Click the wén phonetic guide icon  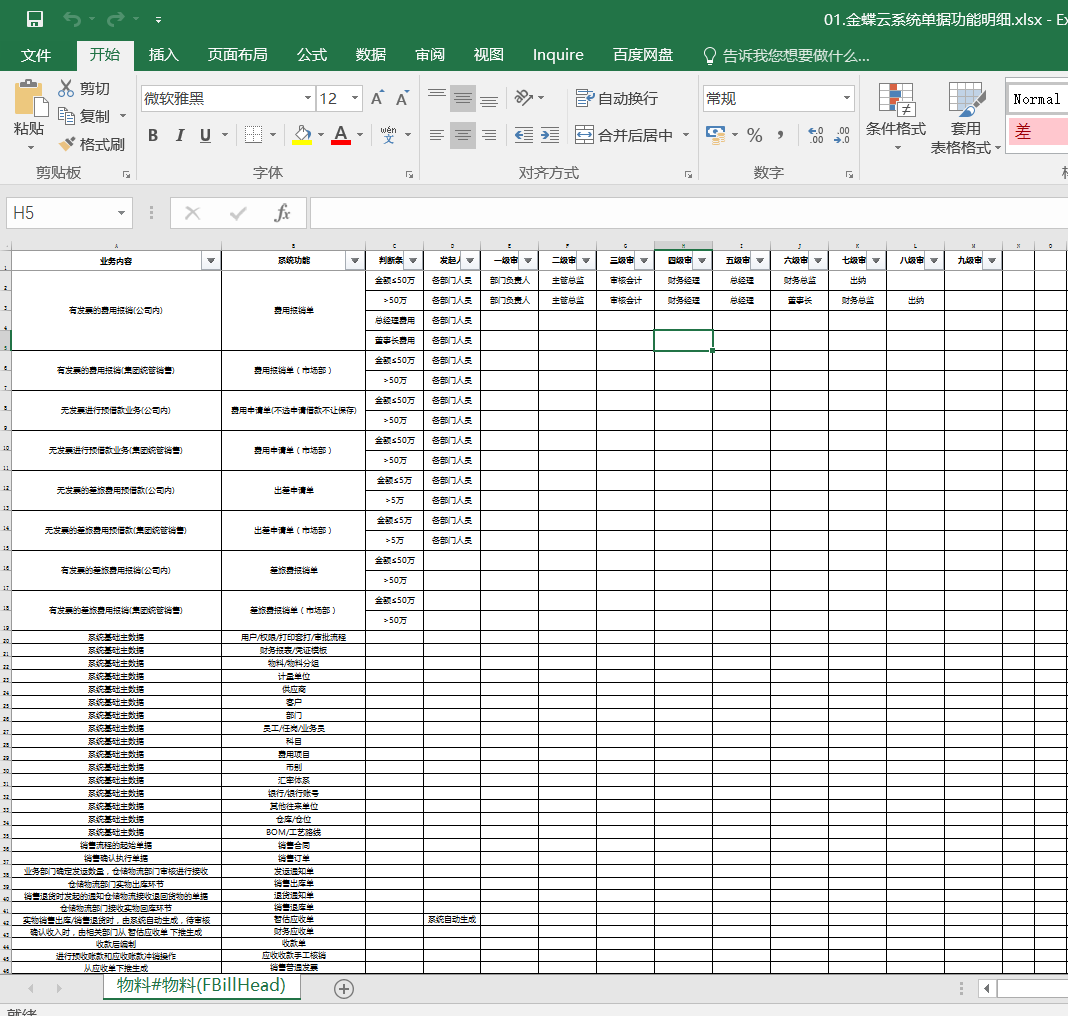(x=388, y=135)
